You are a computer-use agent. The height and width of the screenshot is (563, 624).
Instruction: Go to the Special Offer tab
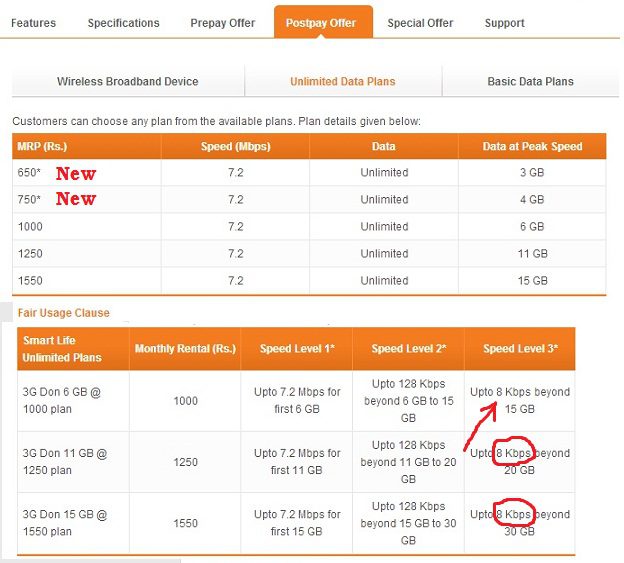point(420,23)
